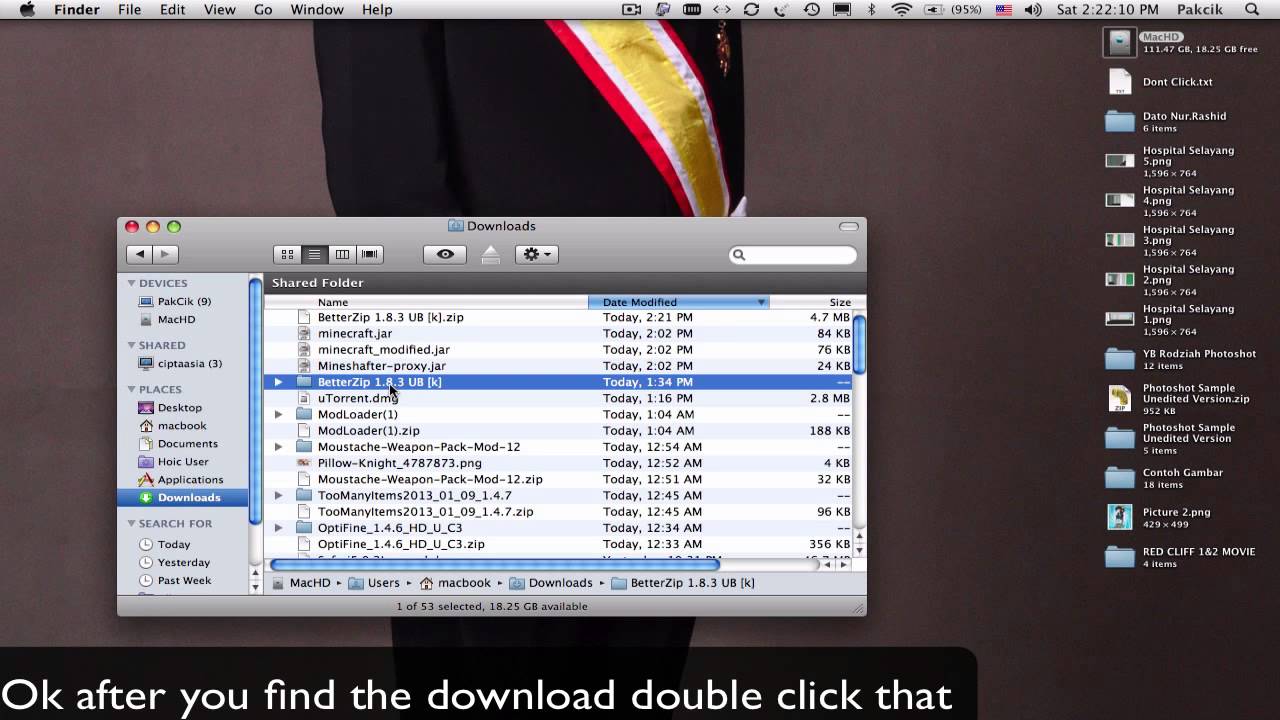Click MacHD in the path bar
Viewport: 1280px width, 720px height.
pyautogui.click(x=301, y=583)
